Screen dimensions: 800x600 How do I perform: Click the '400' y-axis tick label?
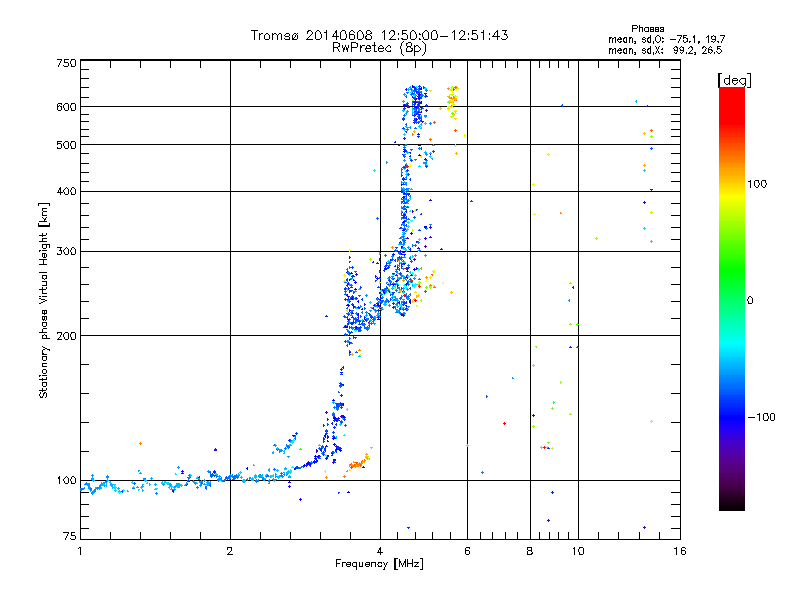tap(66, 192)
